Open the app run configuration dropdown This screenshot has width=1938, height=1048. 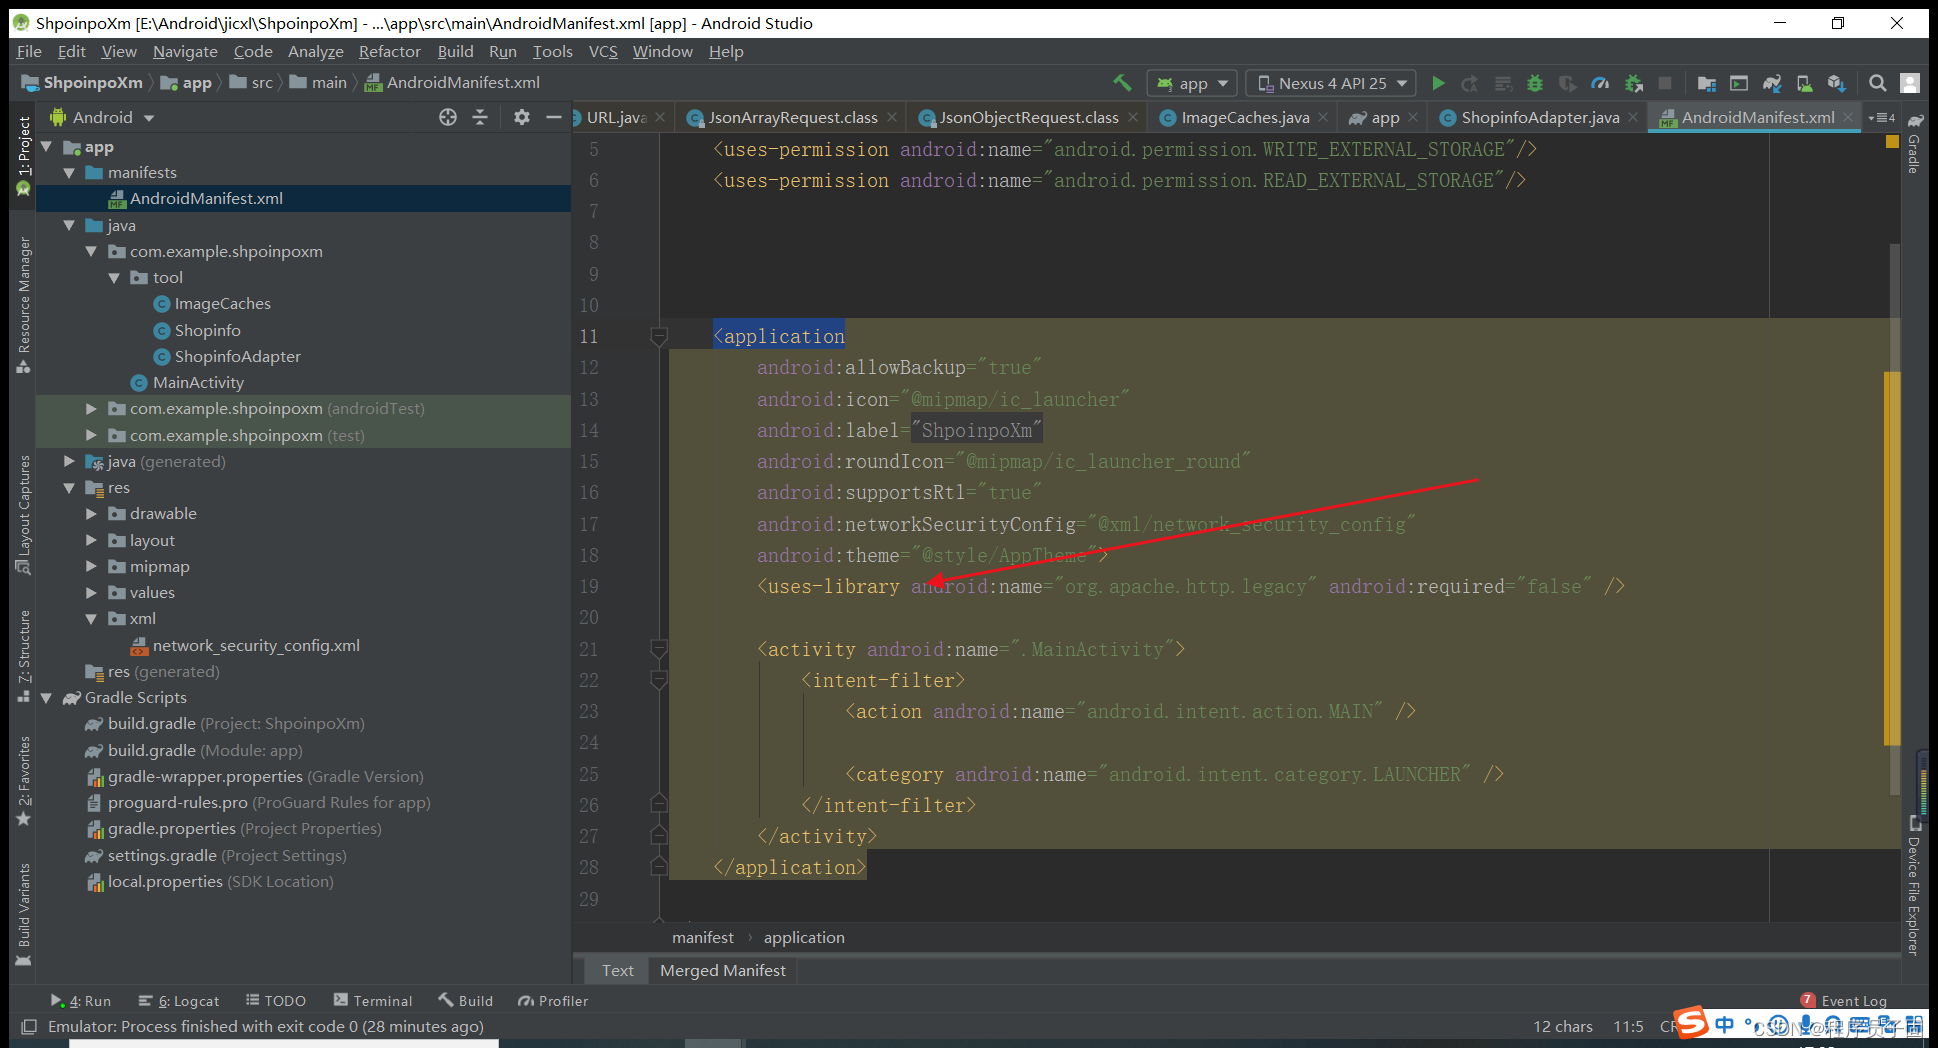[x=1192, y=83]
